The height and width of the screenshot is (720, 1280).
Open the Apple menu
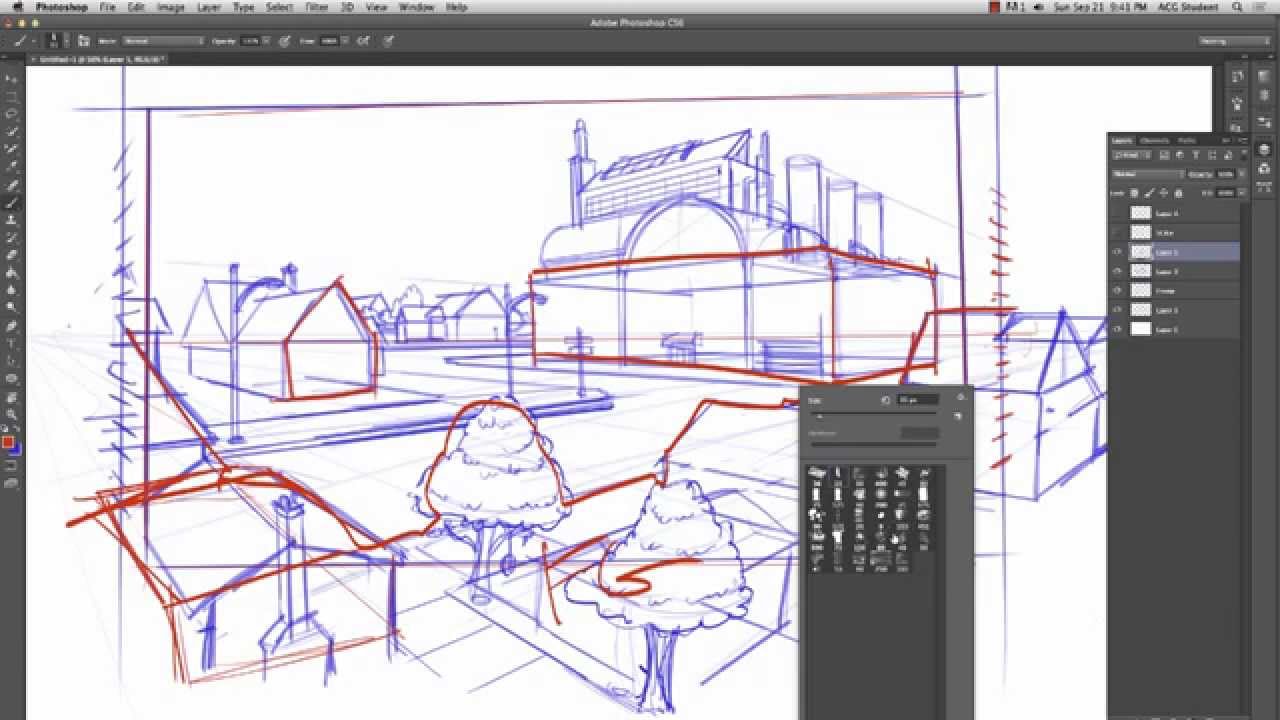click(x=16, y=7)
